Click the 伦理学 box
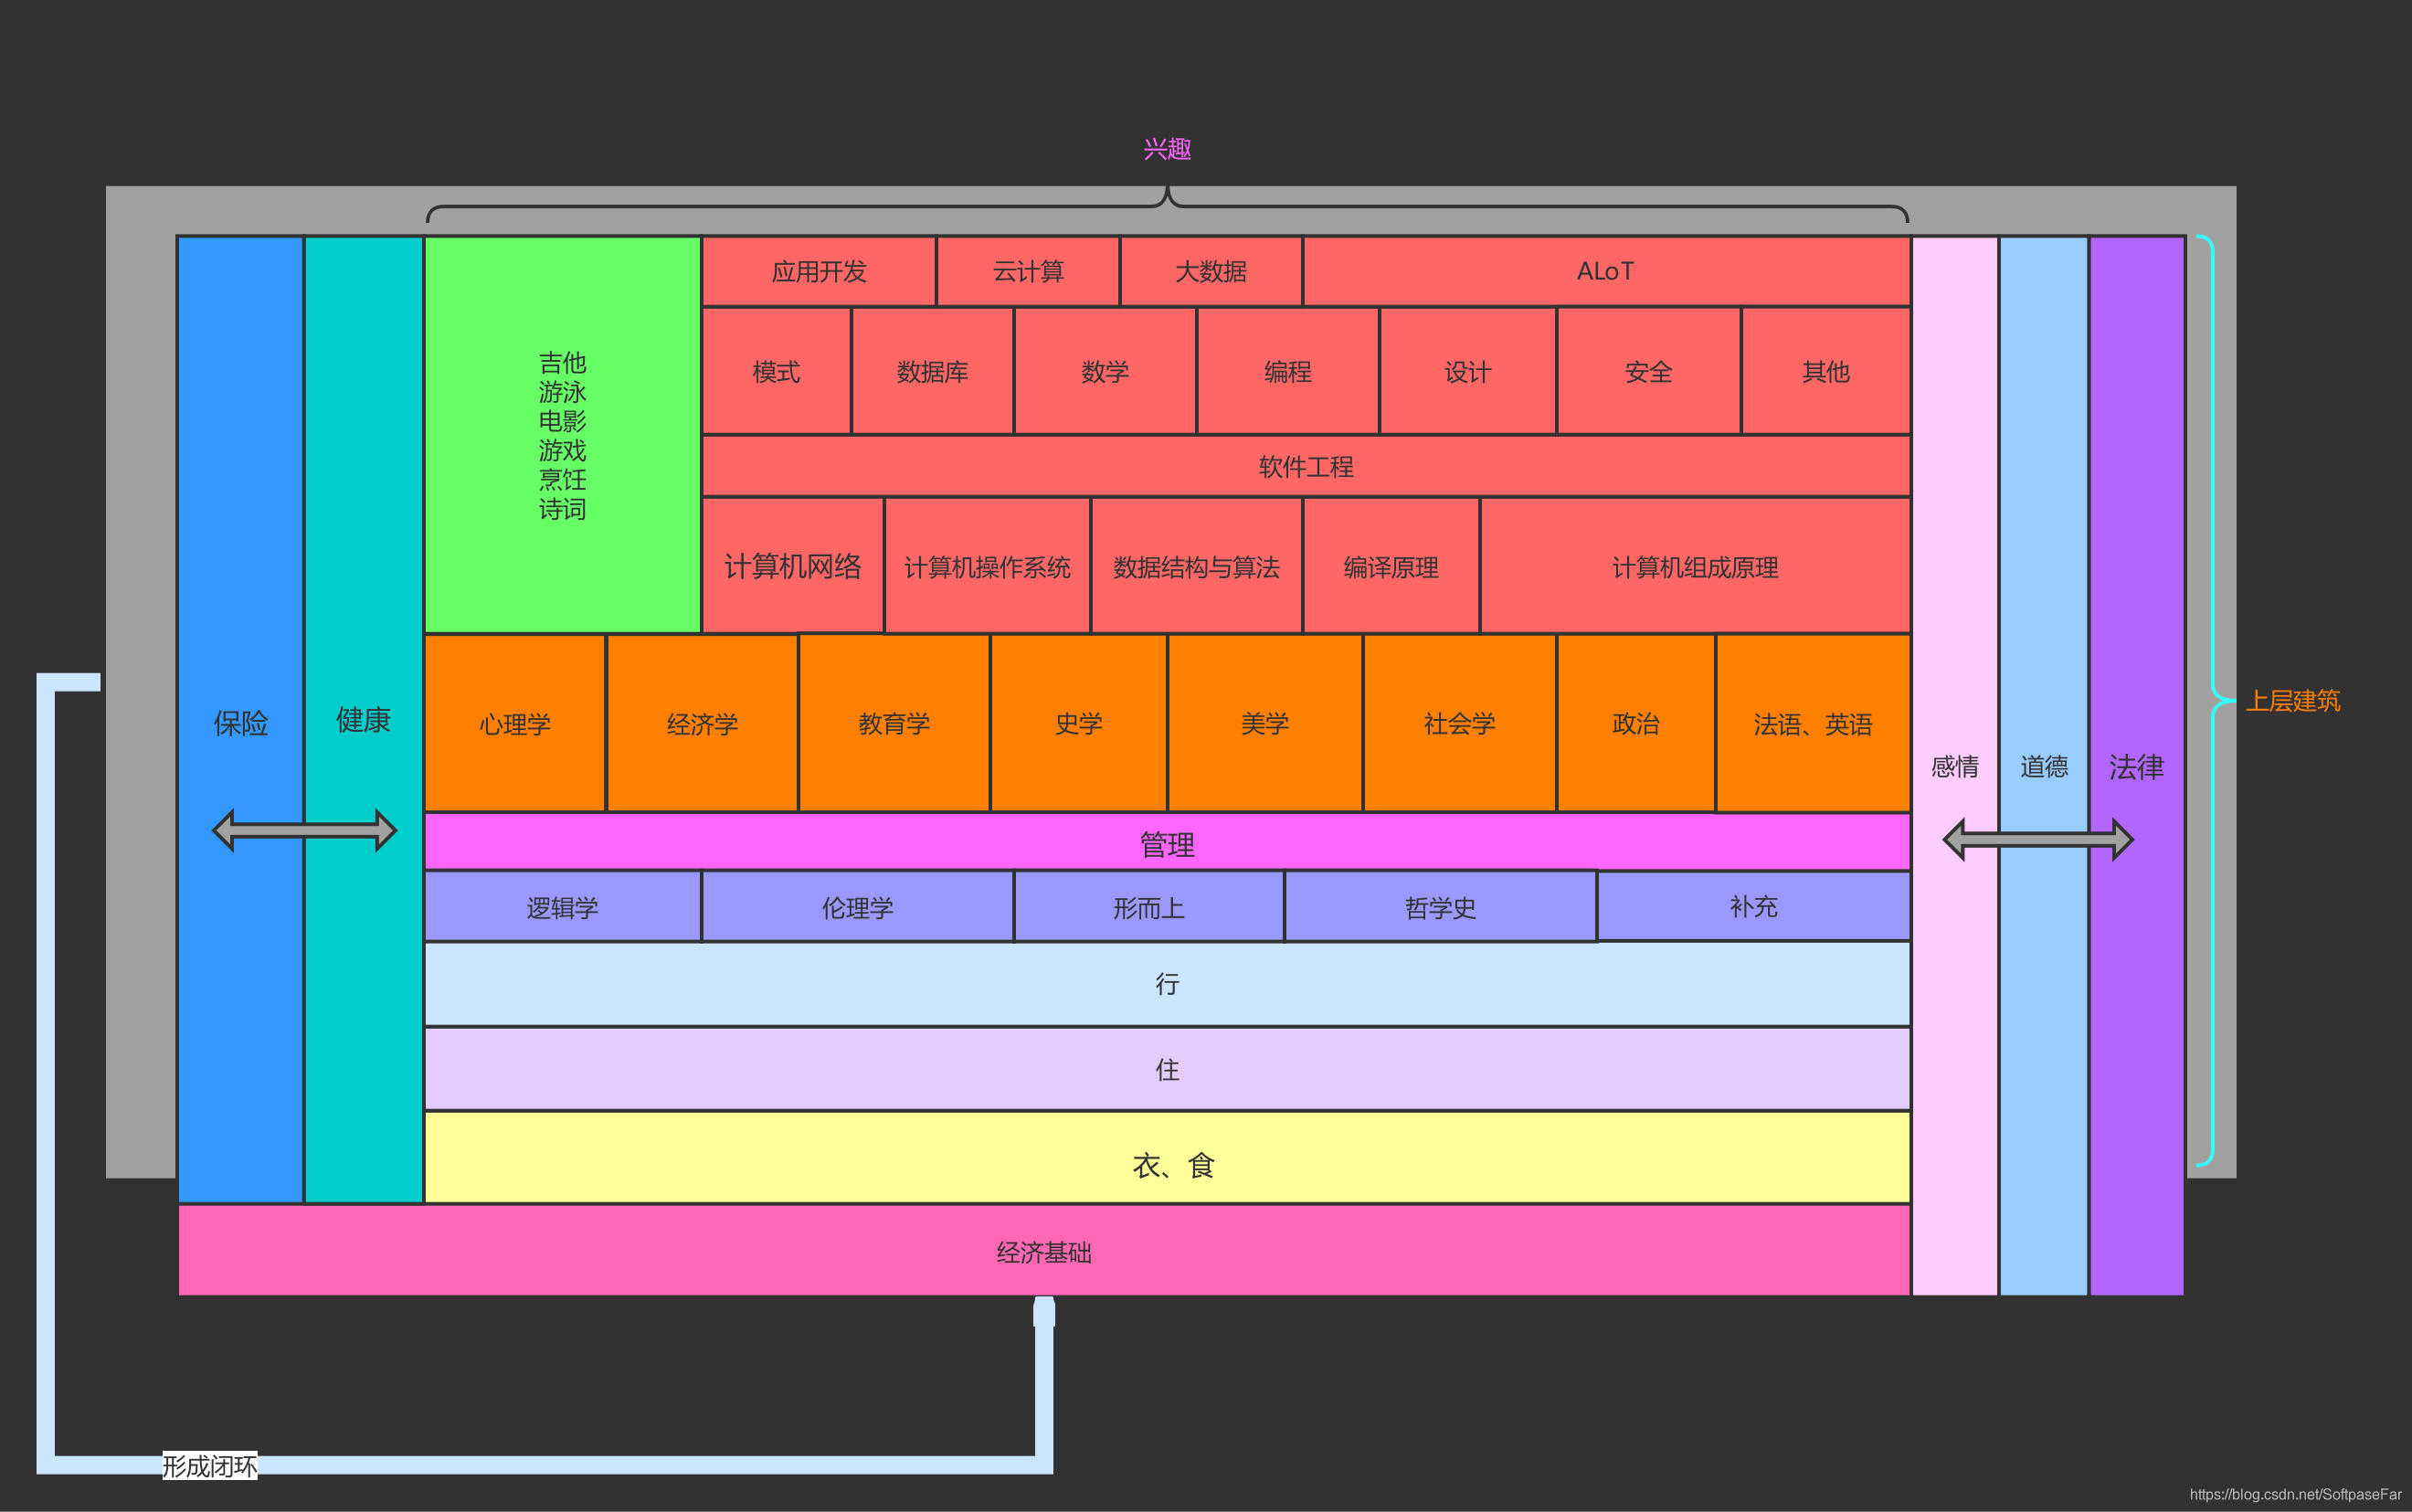Screen dimensions: 2412x1512 pyautogui.click(x=857, y=907)
